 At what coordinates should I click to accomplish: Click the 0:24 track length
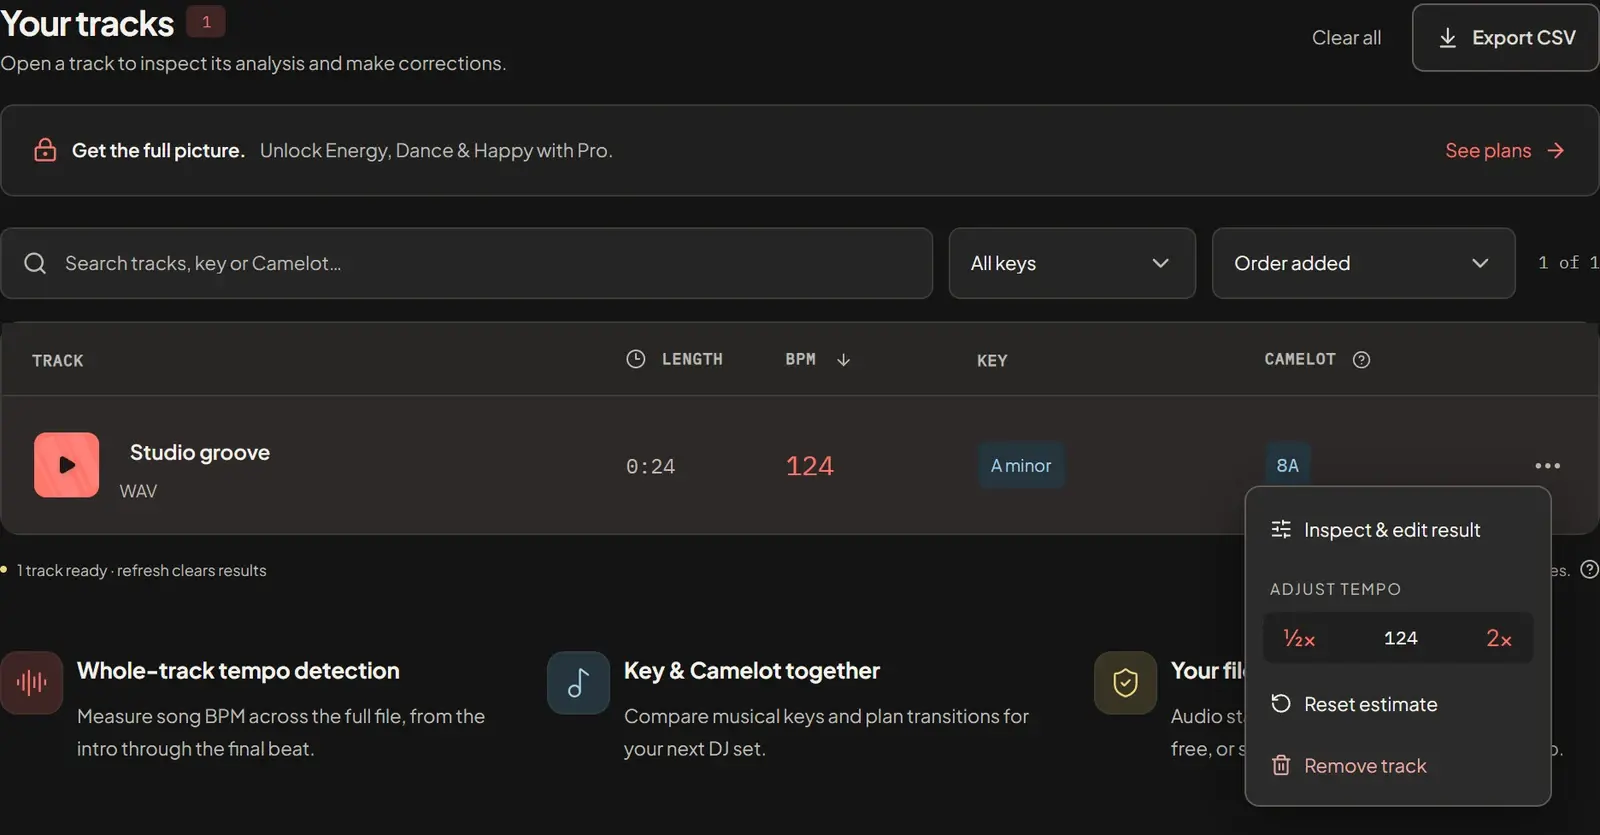click(650, 466)
